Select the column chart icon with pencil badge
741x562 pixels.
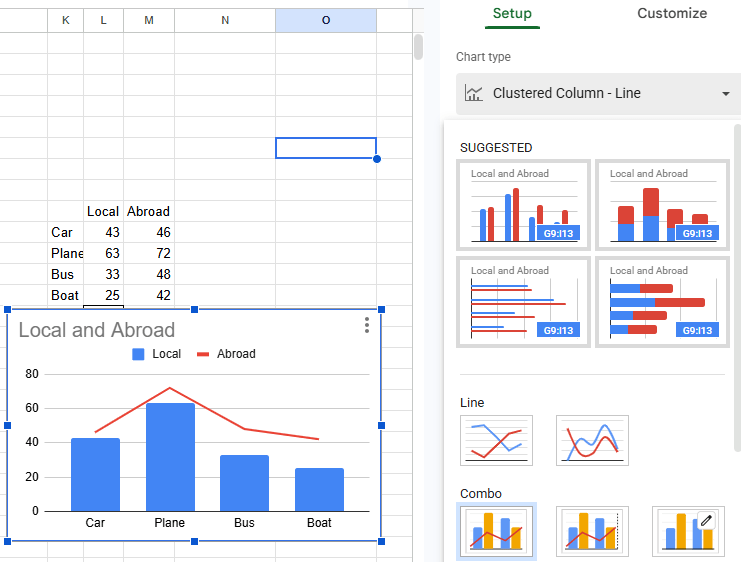(688, 531)
